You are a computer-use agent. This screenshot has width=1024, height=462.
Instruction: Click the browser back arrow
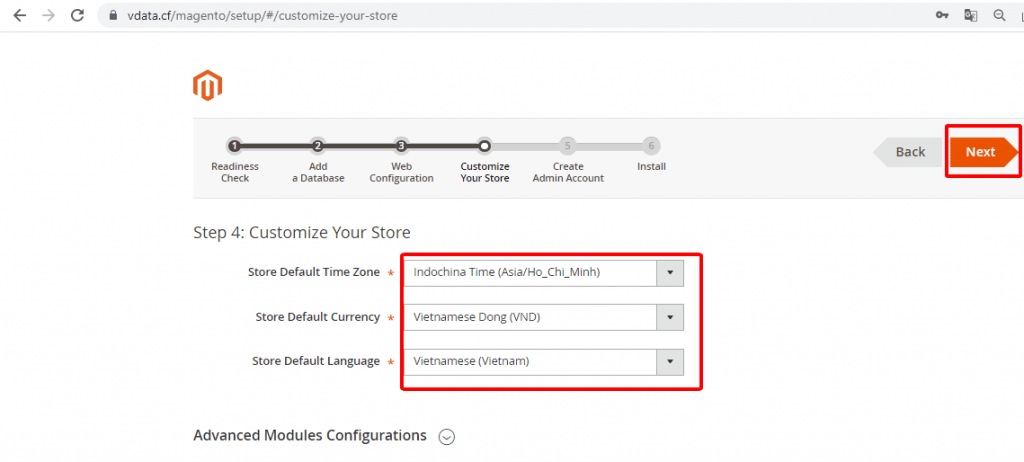click(x=20, y=16)
